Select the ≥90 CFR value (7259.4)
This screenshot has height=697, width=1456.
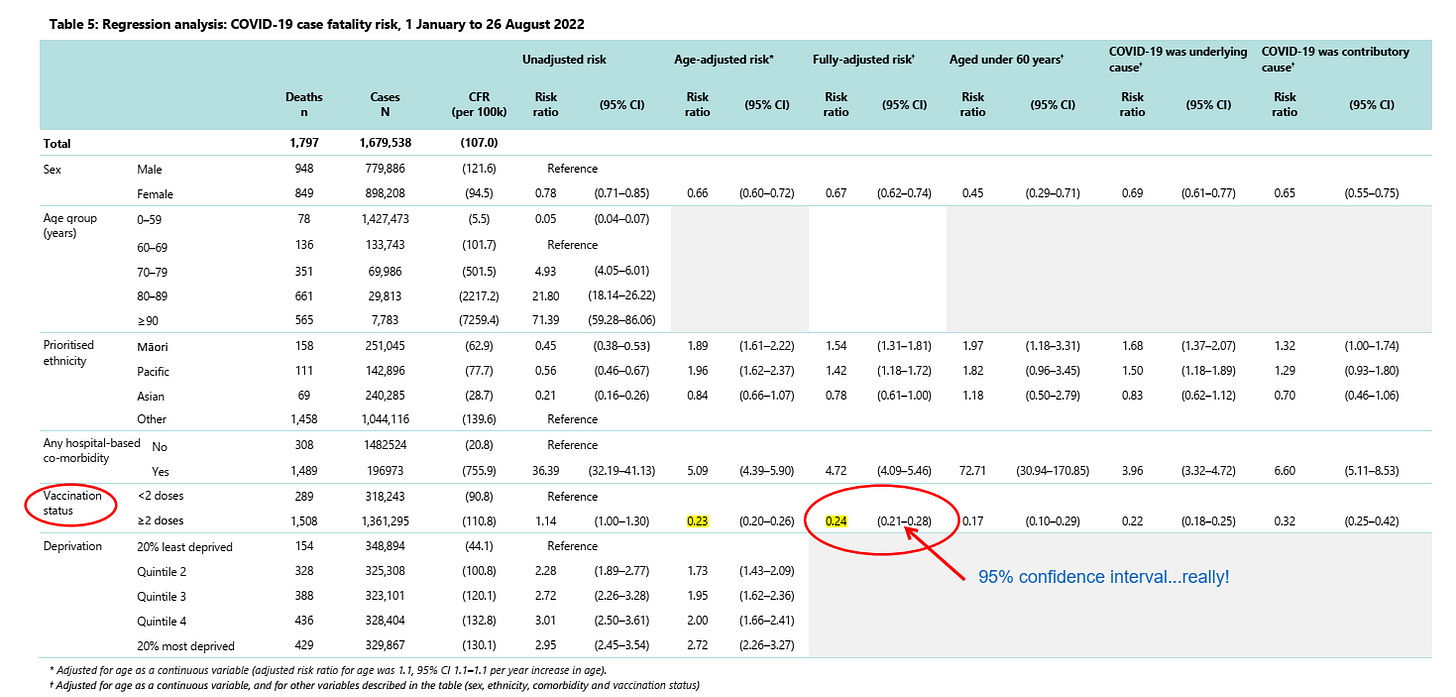477,321
